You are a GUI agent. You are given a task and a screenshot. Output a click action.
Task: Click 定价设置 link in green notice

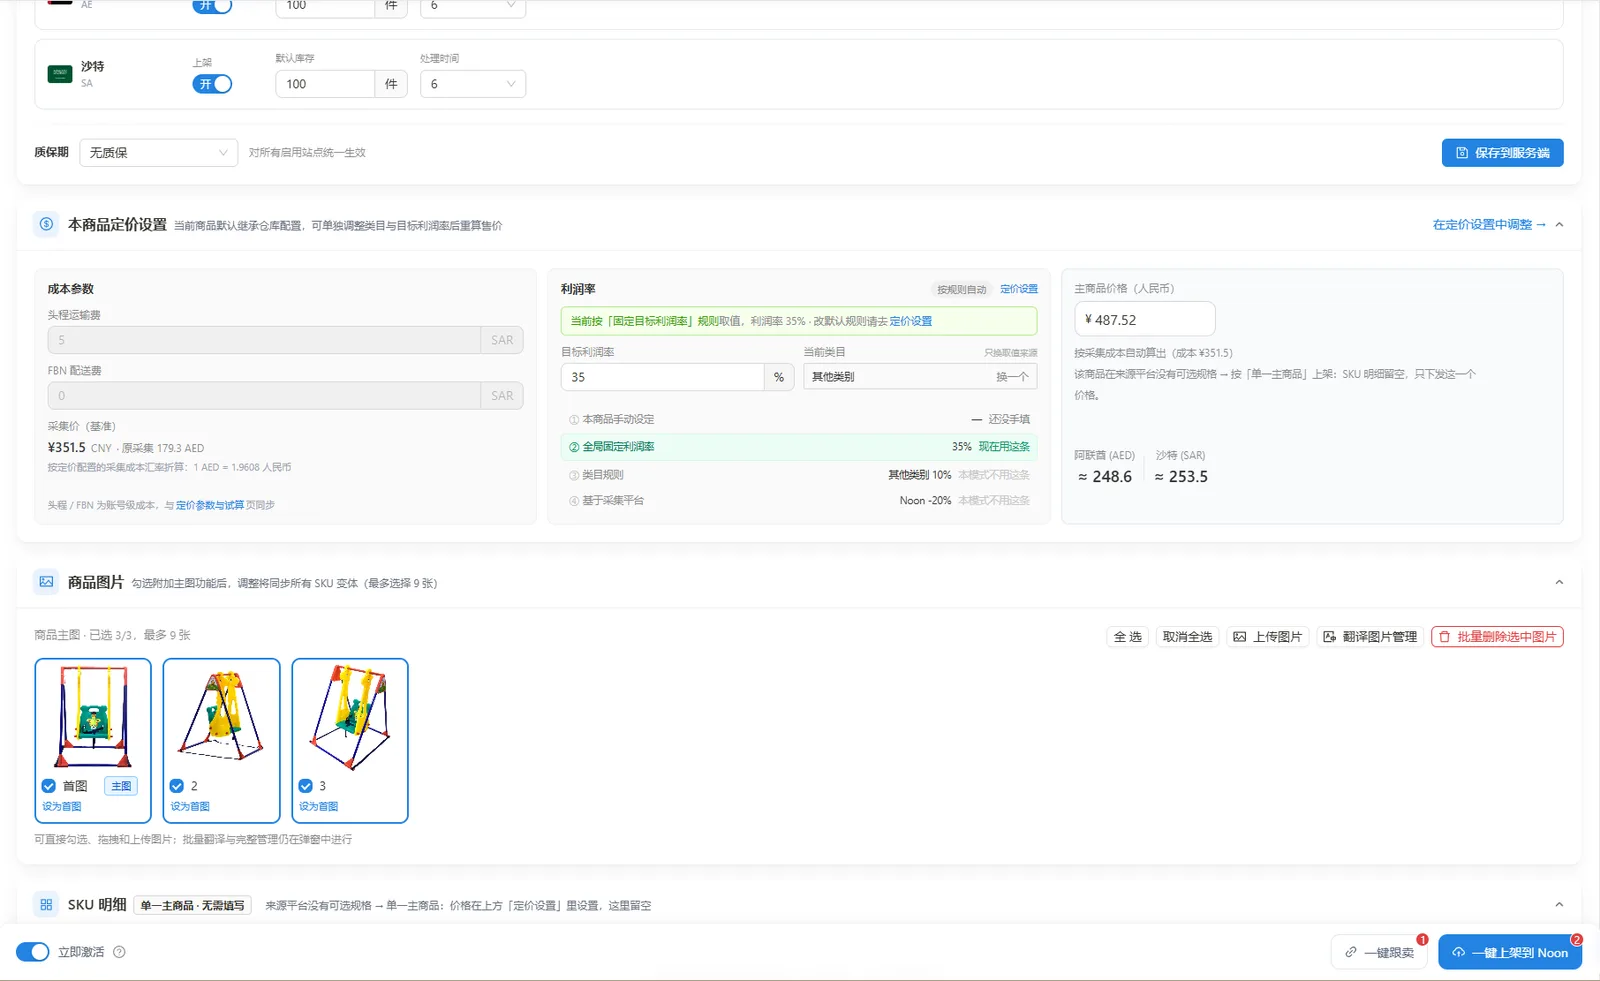coord(911,321)
